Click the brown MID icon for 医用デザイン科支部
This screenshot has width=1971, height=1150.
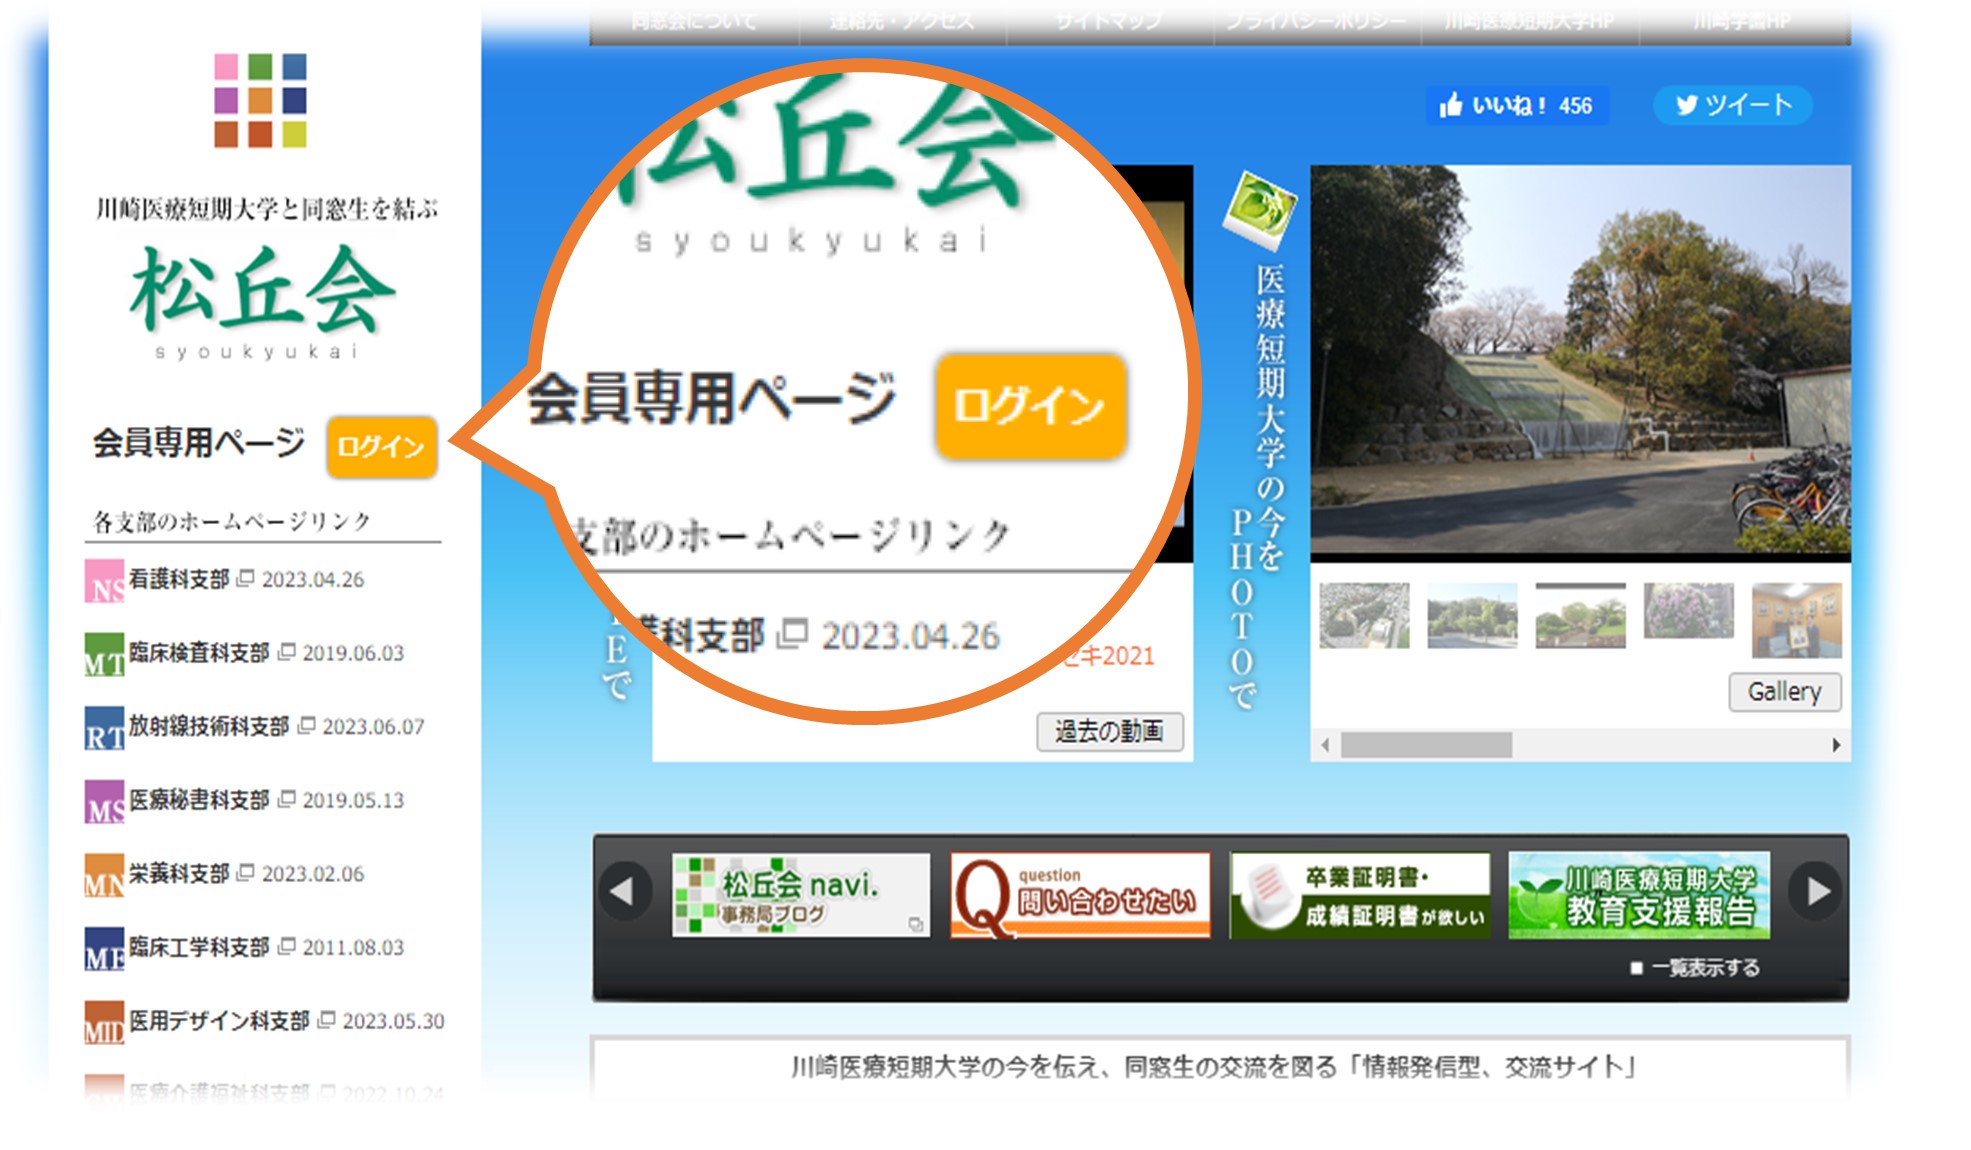[104, 1022]
